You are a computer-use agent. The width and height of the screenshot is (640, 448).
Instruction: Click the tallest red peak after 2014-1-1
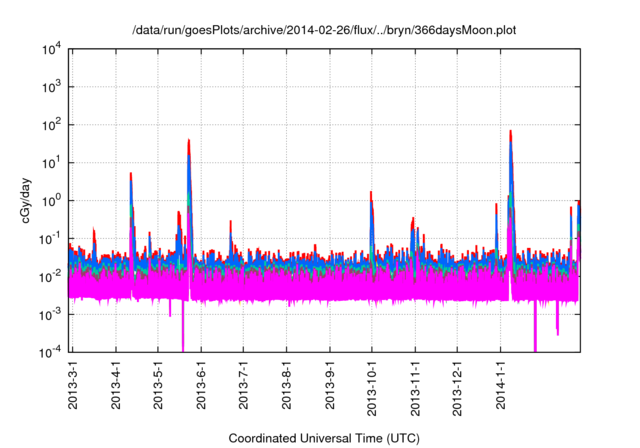511,133
